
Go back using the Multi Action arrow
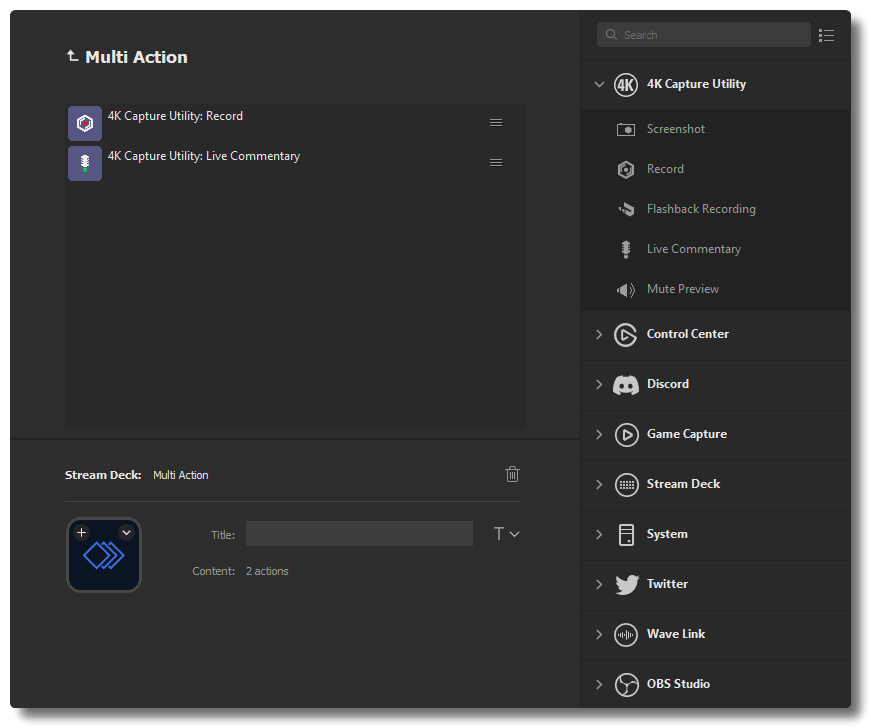point(73,56)
